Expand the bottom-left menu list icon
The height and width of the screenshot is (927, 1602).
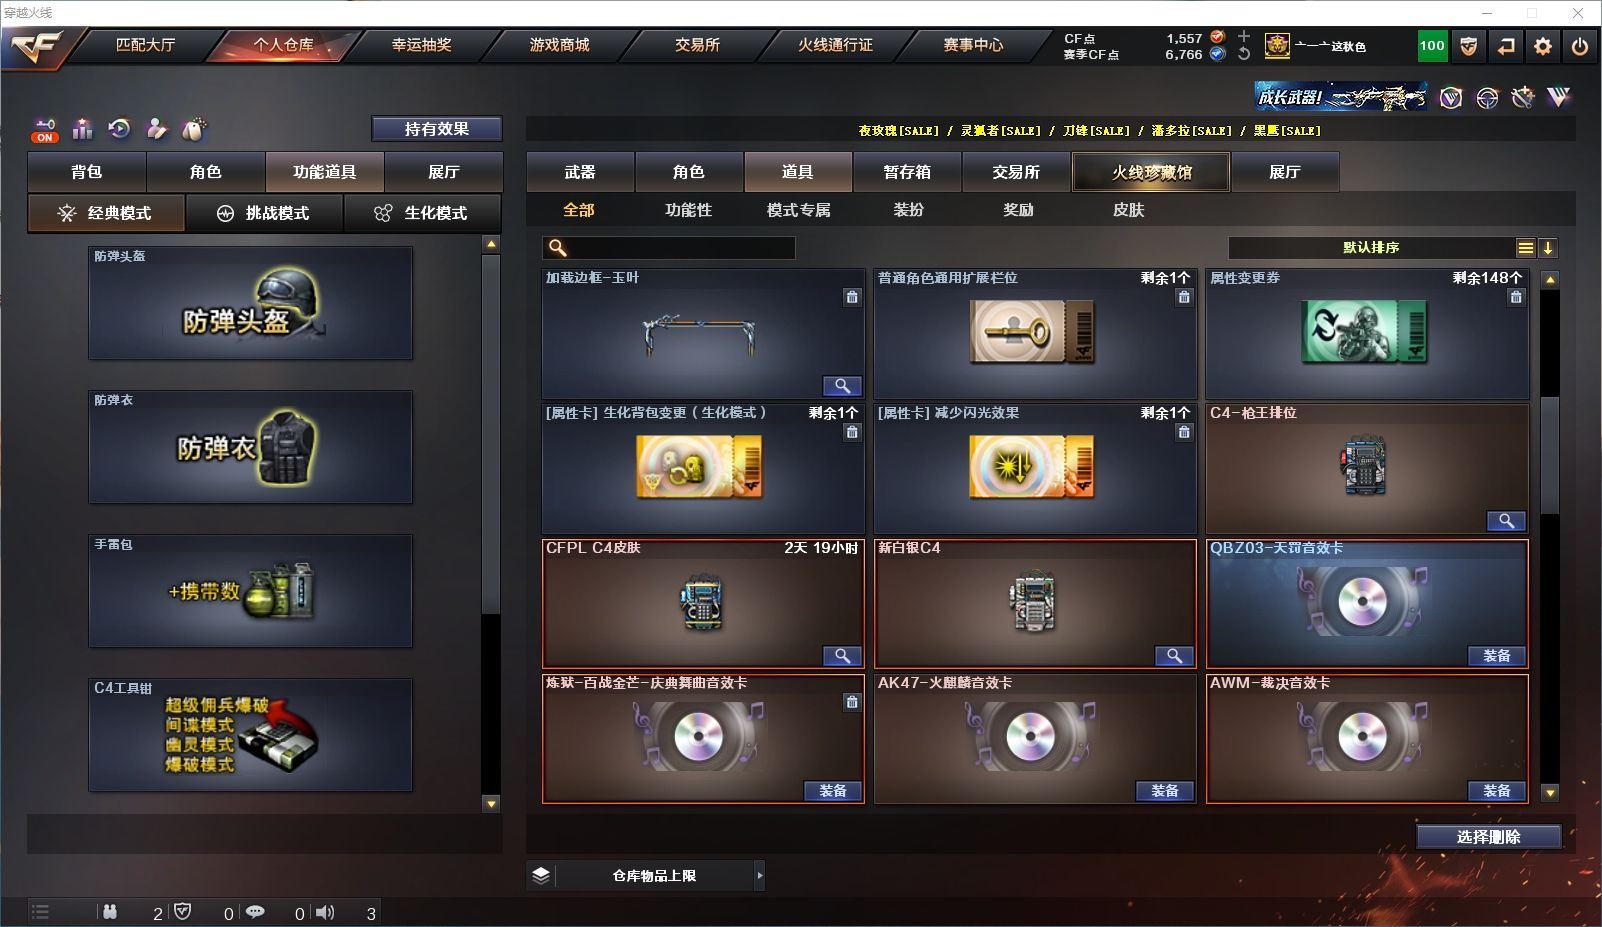pyautogui.click(x=40, y=911)
